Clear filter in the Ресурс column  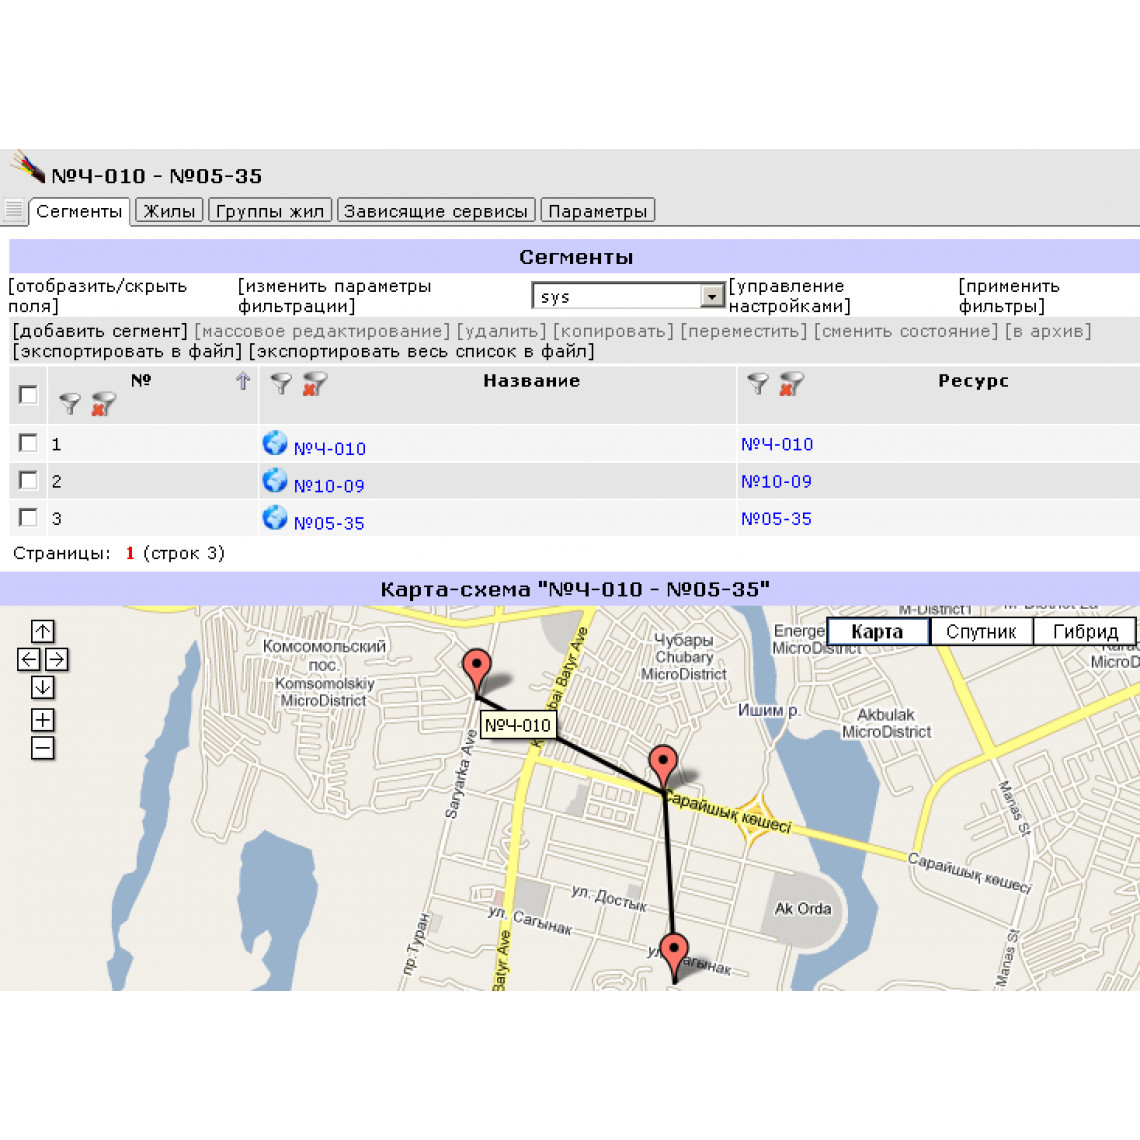791,383
